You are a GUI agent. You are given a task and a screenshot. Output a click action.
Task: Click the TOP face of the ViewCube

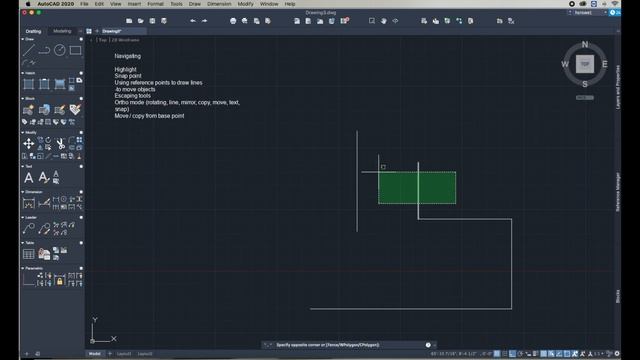tap(585, 64)
